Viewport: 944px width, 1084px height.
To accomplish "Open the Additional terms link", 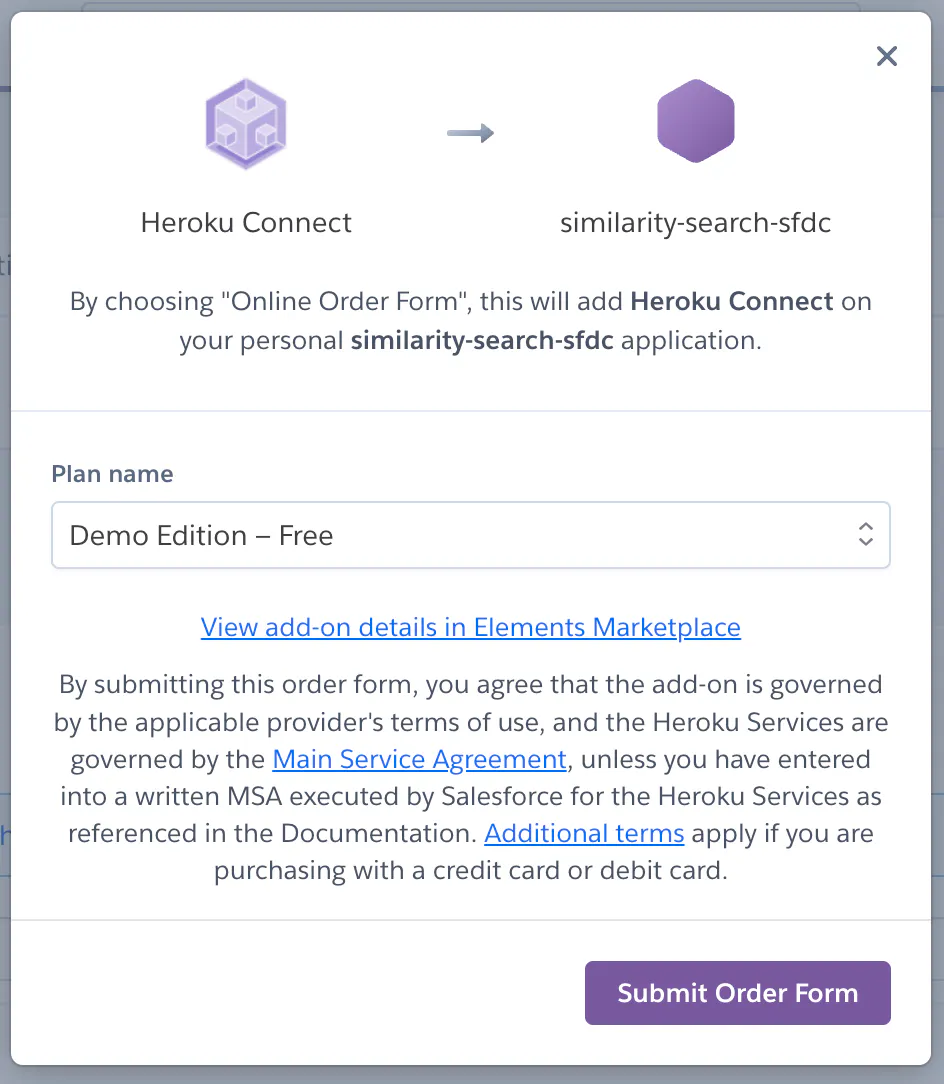I will (584, 833).
